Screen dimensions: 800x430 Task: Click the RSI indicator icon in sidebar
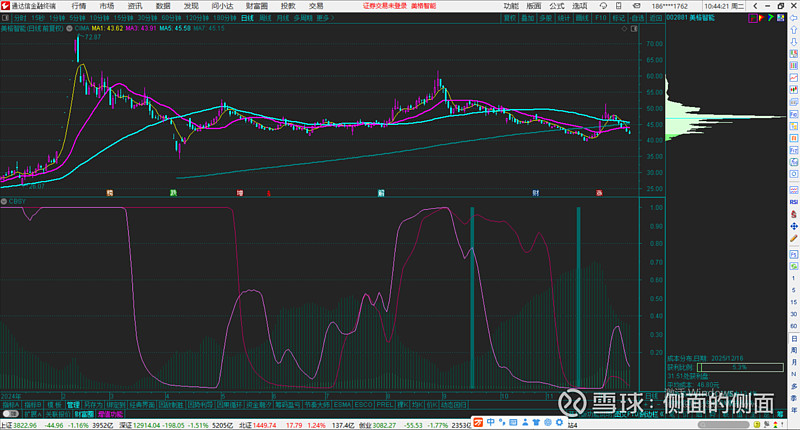click(x=794, y=202)
